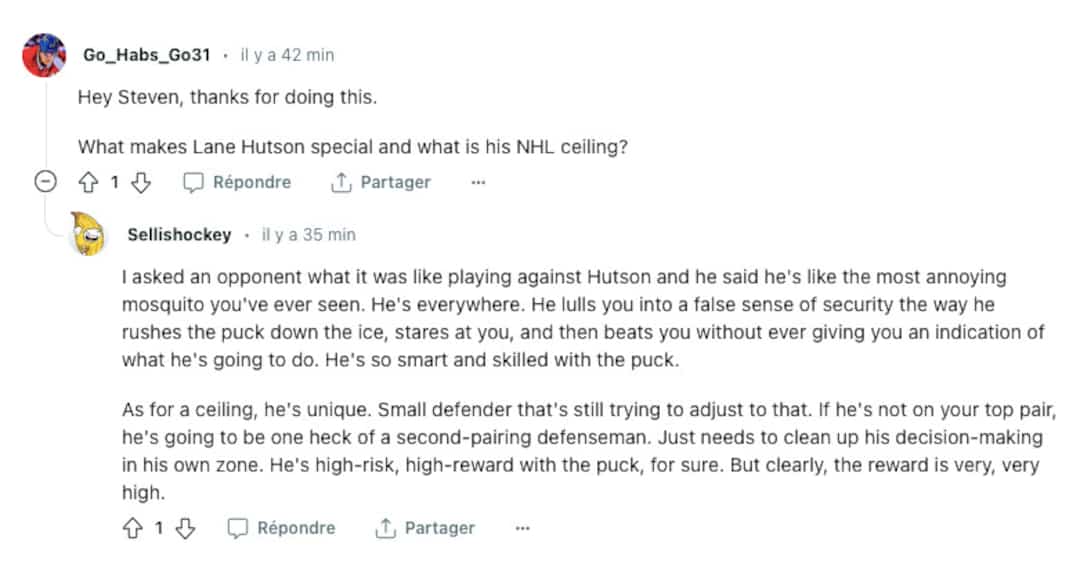This screenshot has height=574, width=1080.
Task: Upvote Go_Habs_Go31's question comment
Action: point(87,182)
